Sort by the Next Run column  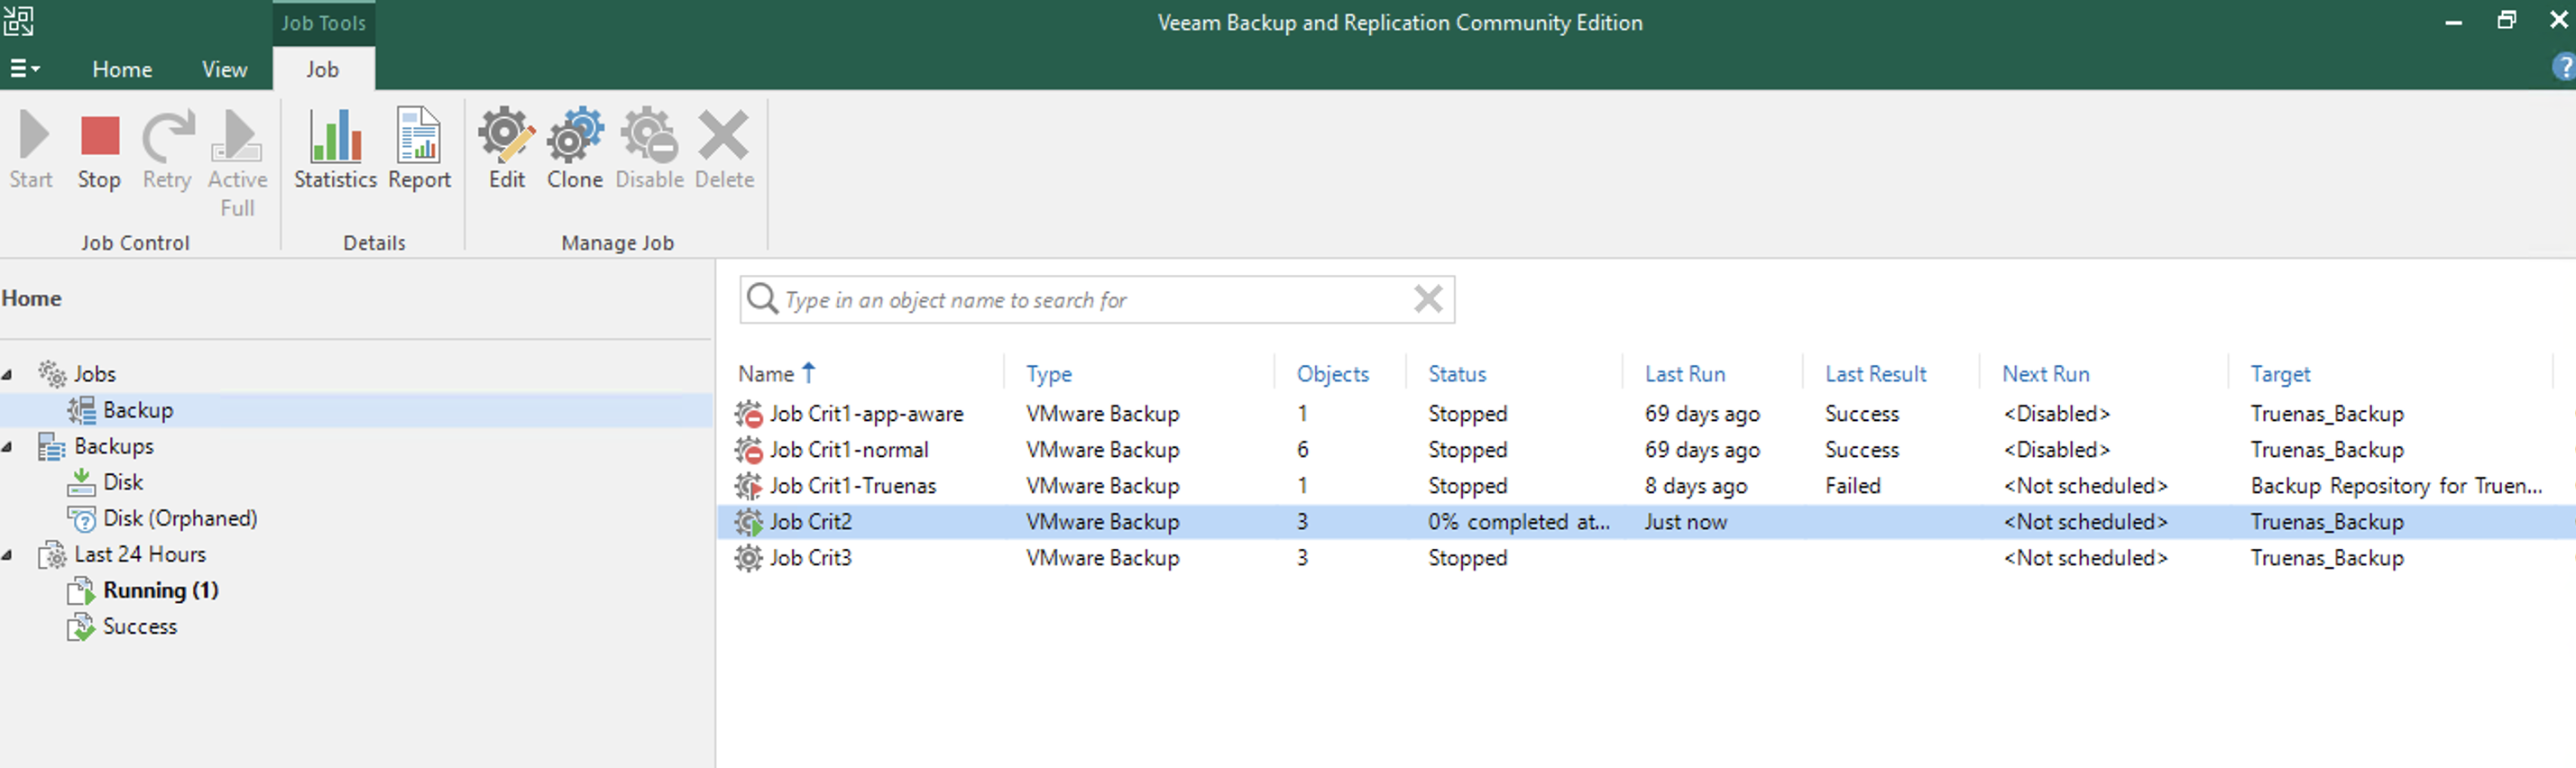point(2045,373)
